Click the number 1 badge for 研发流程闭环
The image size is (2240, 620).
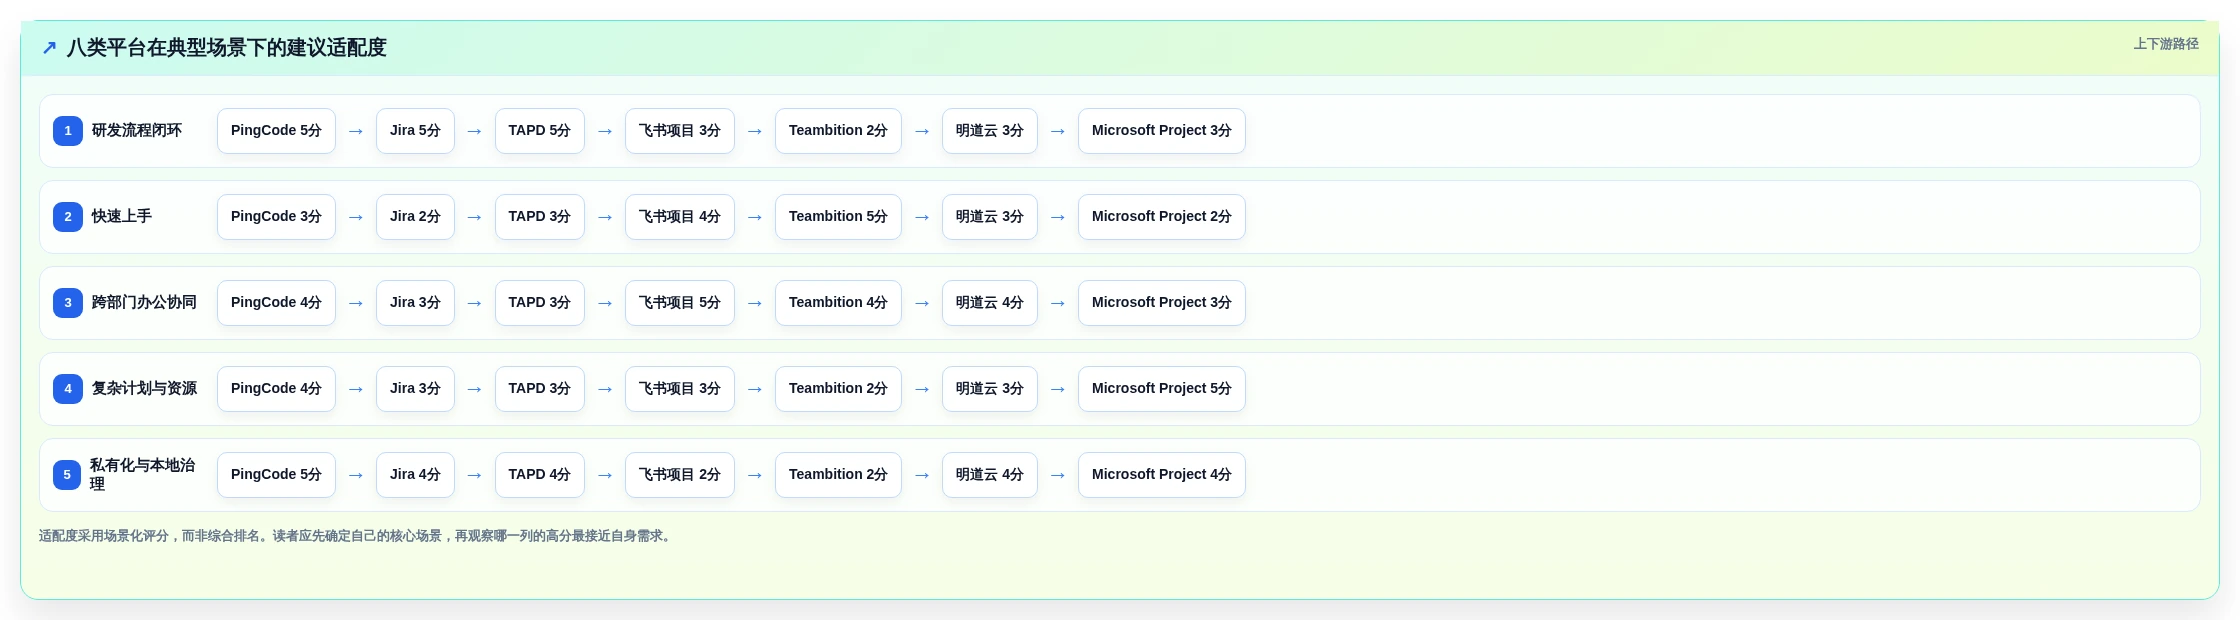68,131
